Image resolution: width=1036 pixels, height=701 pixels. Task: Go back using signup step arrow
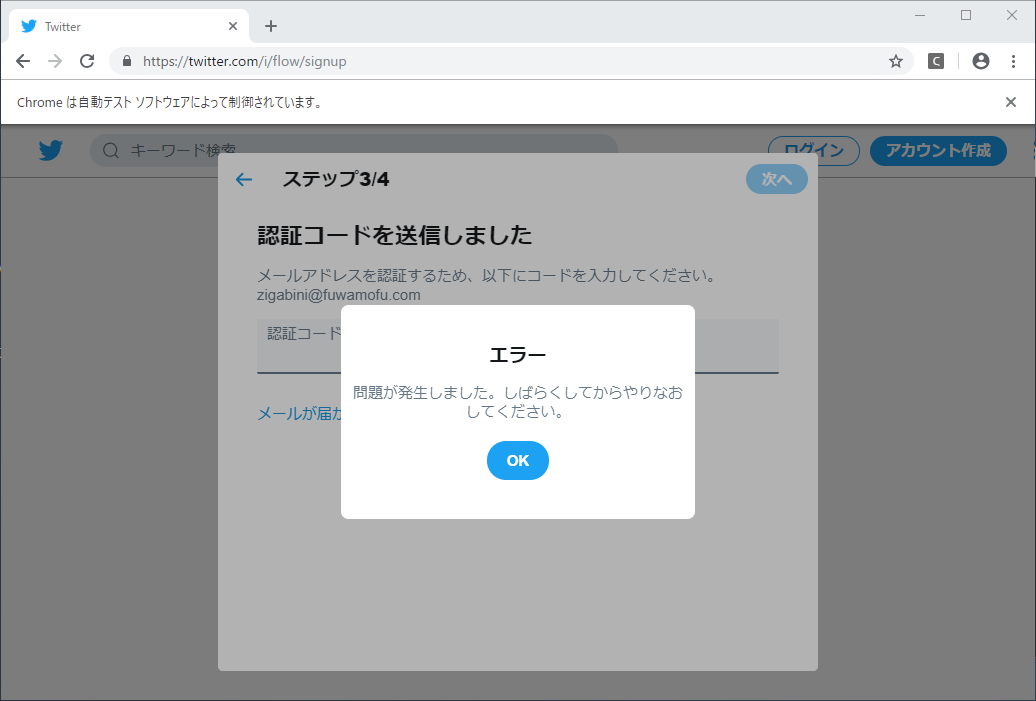[243, 180]
